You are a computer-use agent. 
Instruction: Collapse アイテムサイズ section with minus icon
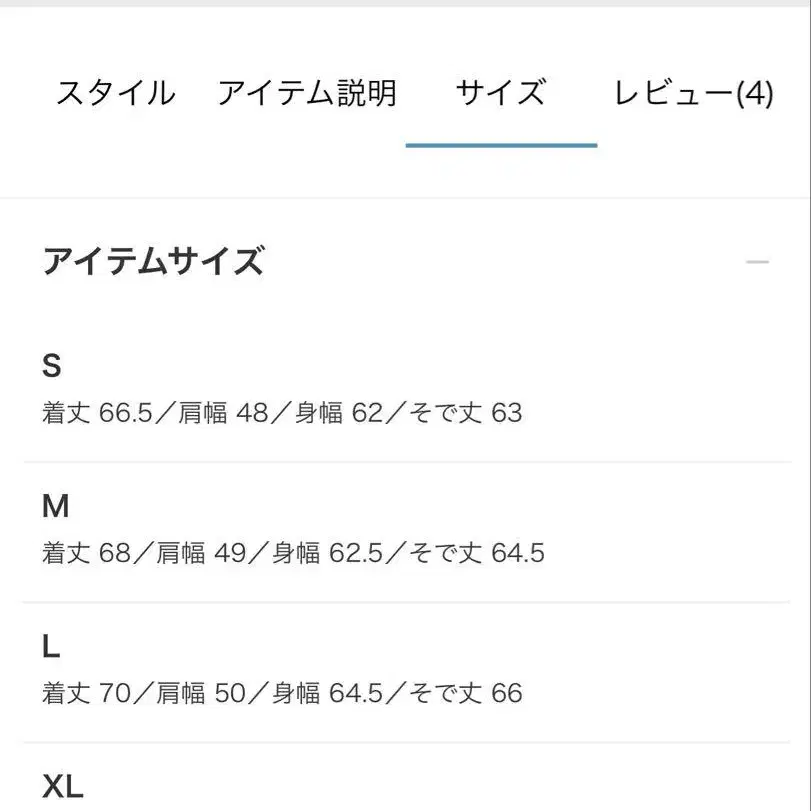coord(757,262)
